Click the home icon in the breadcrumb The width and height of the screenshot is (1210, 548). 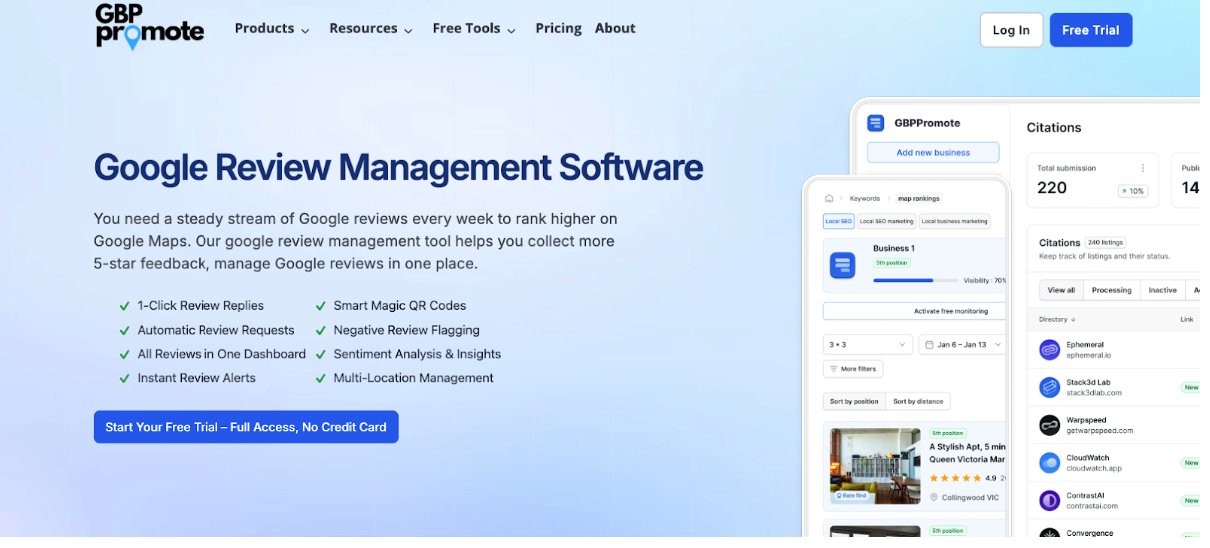pos(829,198)
